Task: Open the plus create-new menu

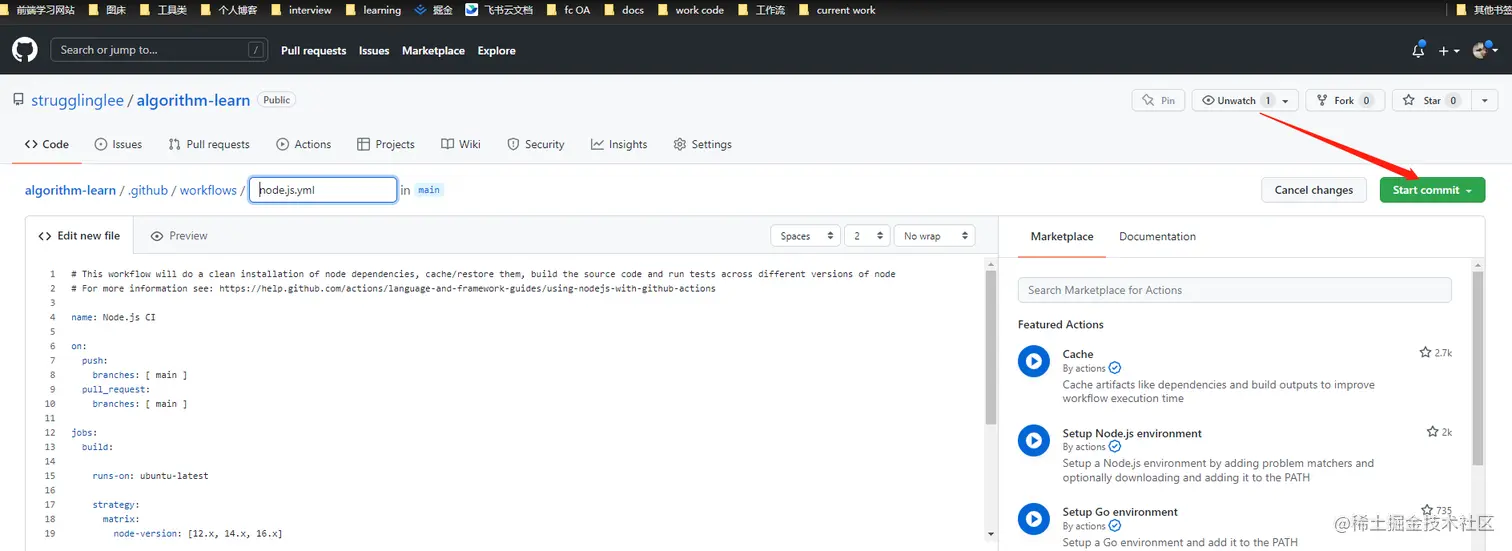Action: click(x=1449, y=50)
